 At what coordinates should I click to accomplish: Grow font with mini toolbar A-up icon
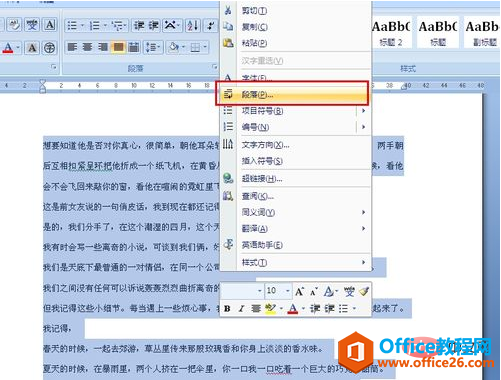coord(299,292)
